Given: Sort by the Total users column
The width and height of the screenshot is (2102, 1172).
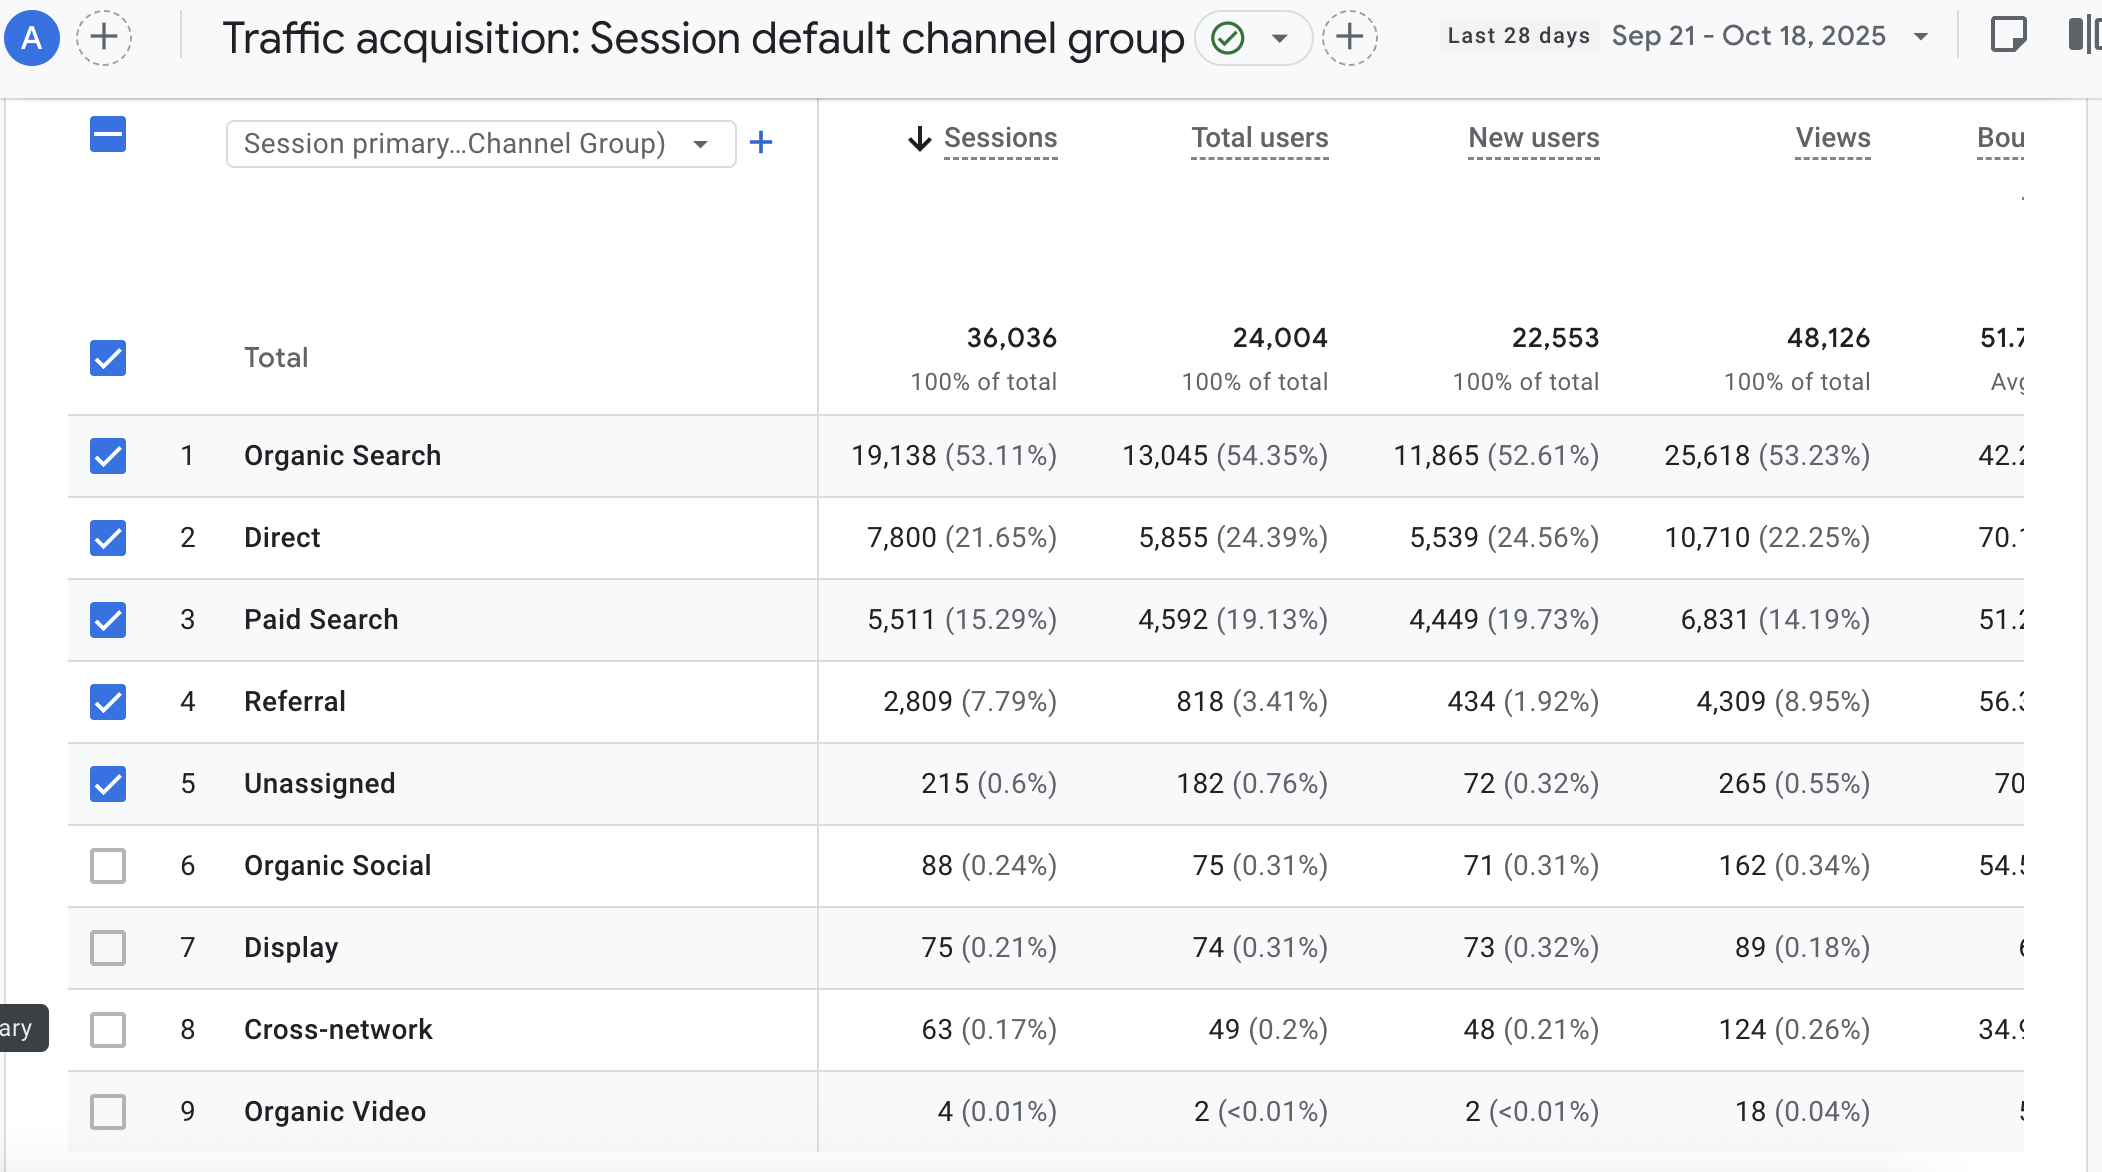Looking at the screenshot, I should (x=1259, y=138).
